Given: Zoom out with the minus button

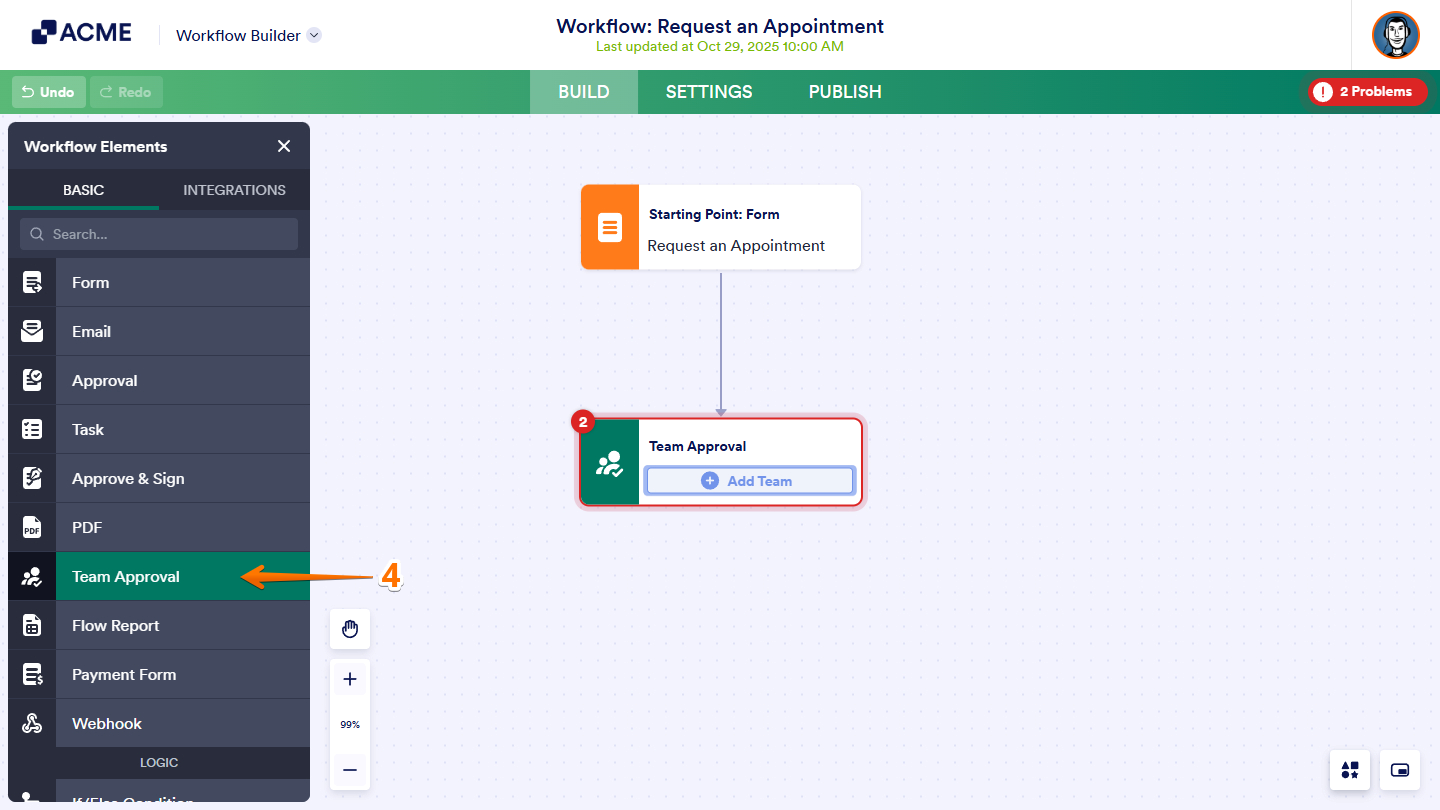Looking at the screenshot, I should tap(350, 770).
